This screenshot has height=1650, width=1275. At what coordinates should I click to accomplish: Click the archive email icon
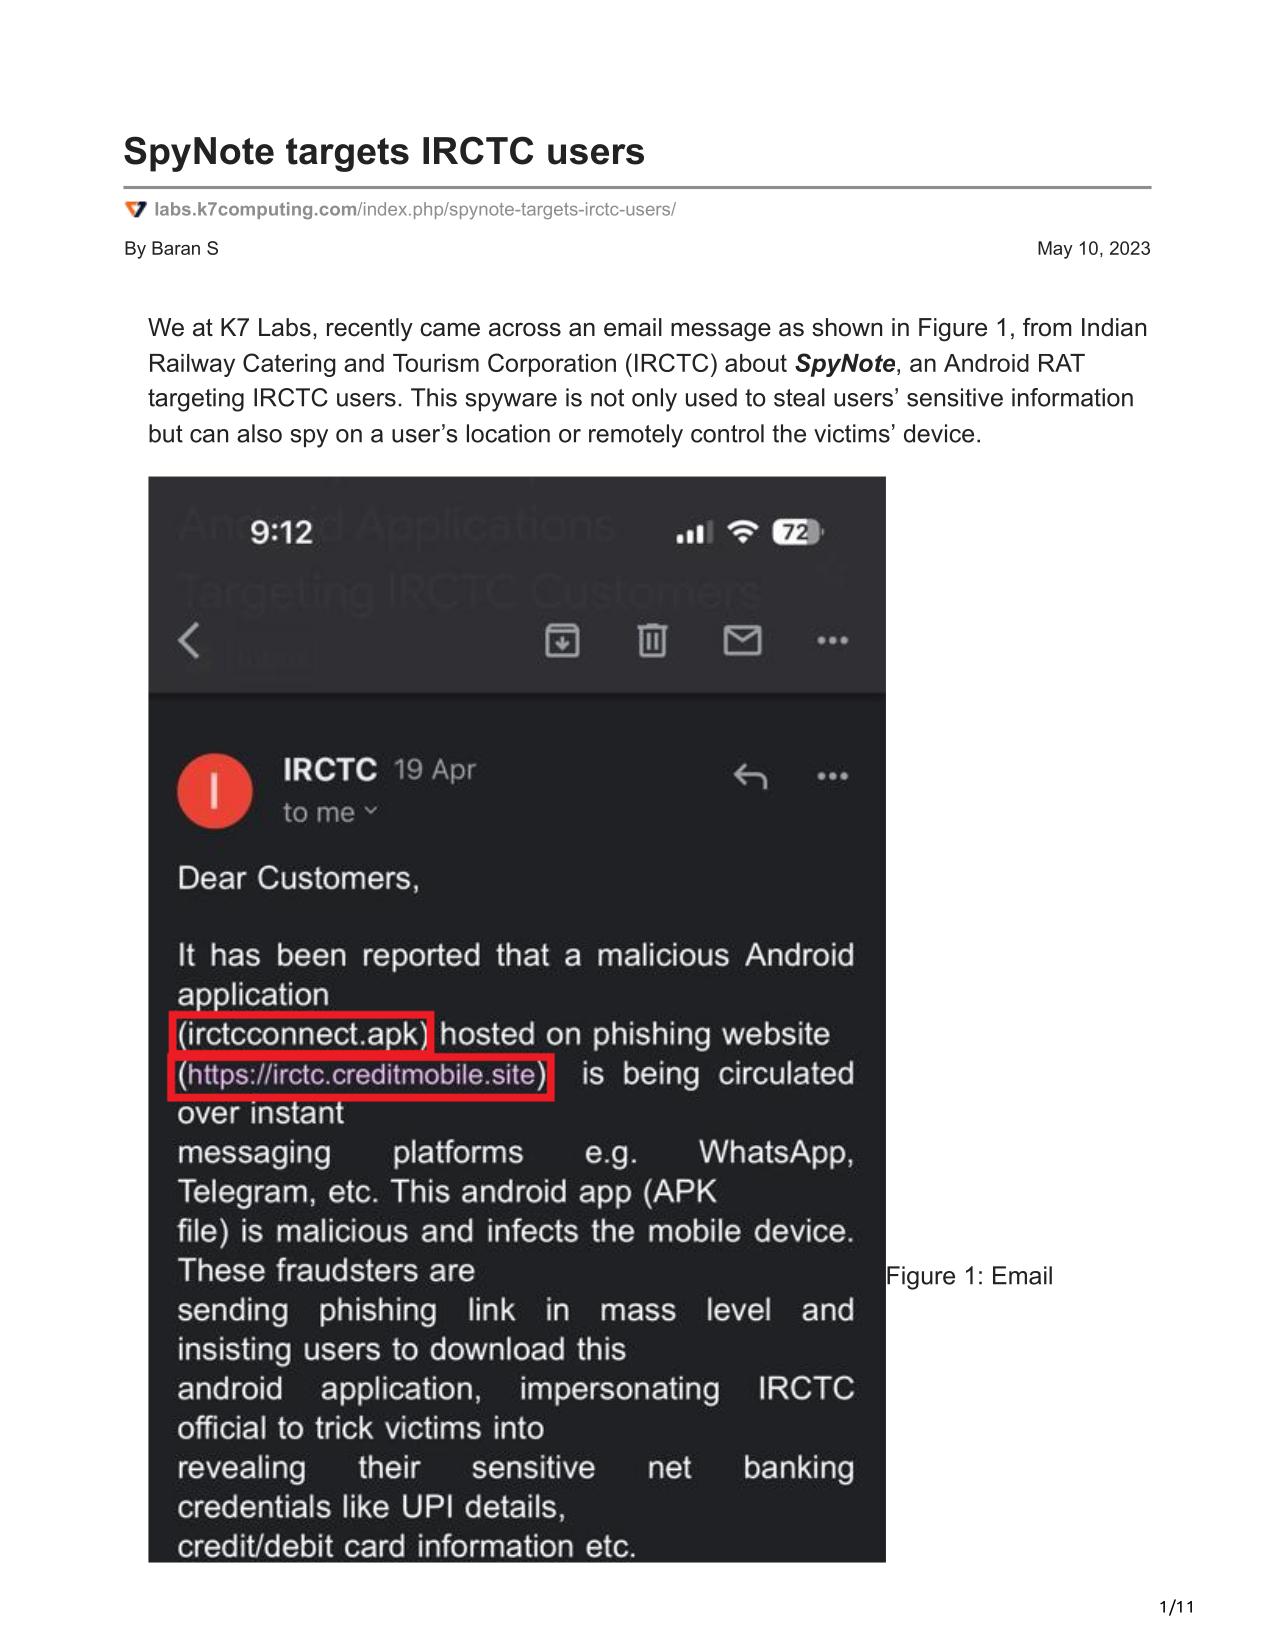point(562,640)
